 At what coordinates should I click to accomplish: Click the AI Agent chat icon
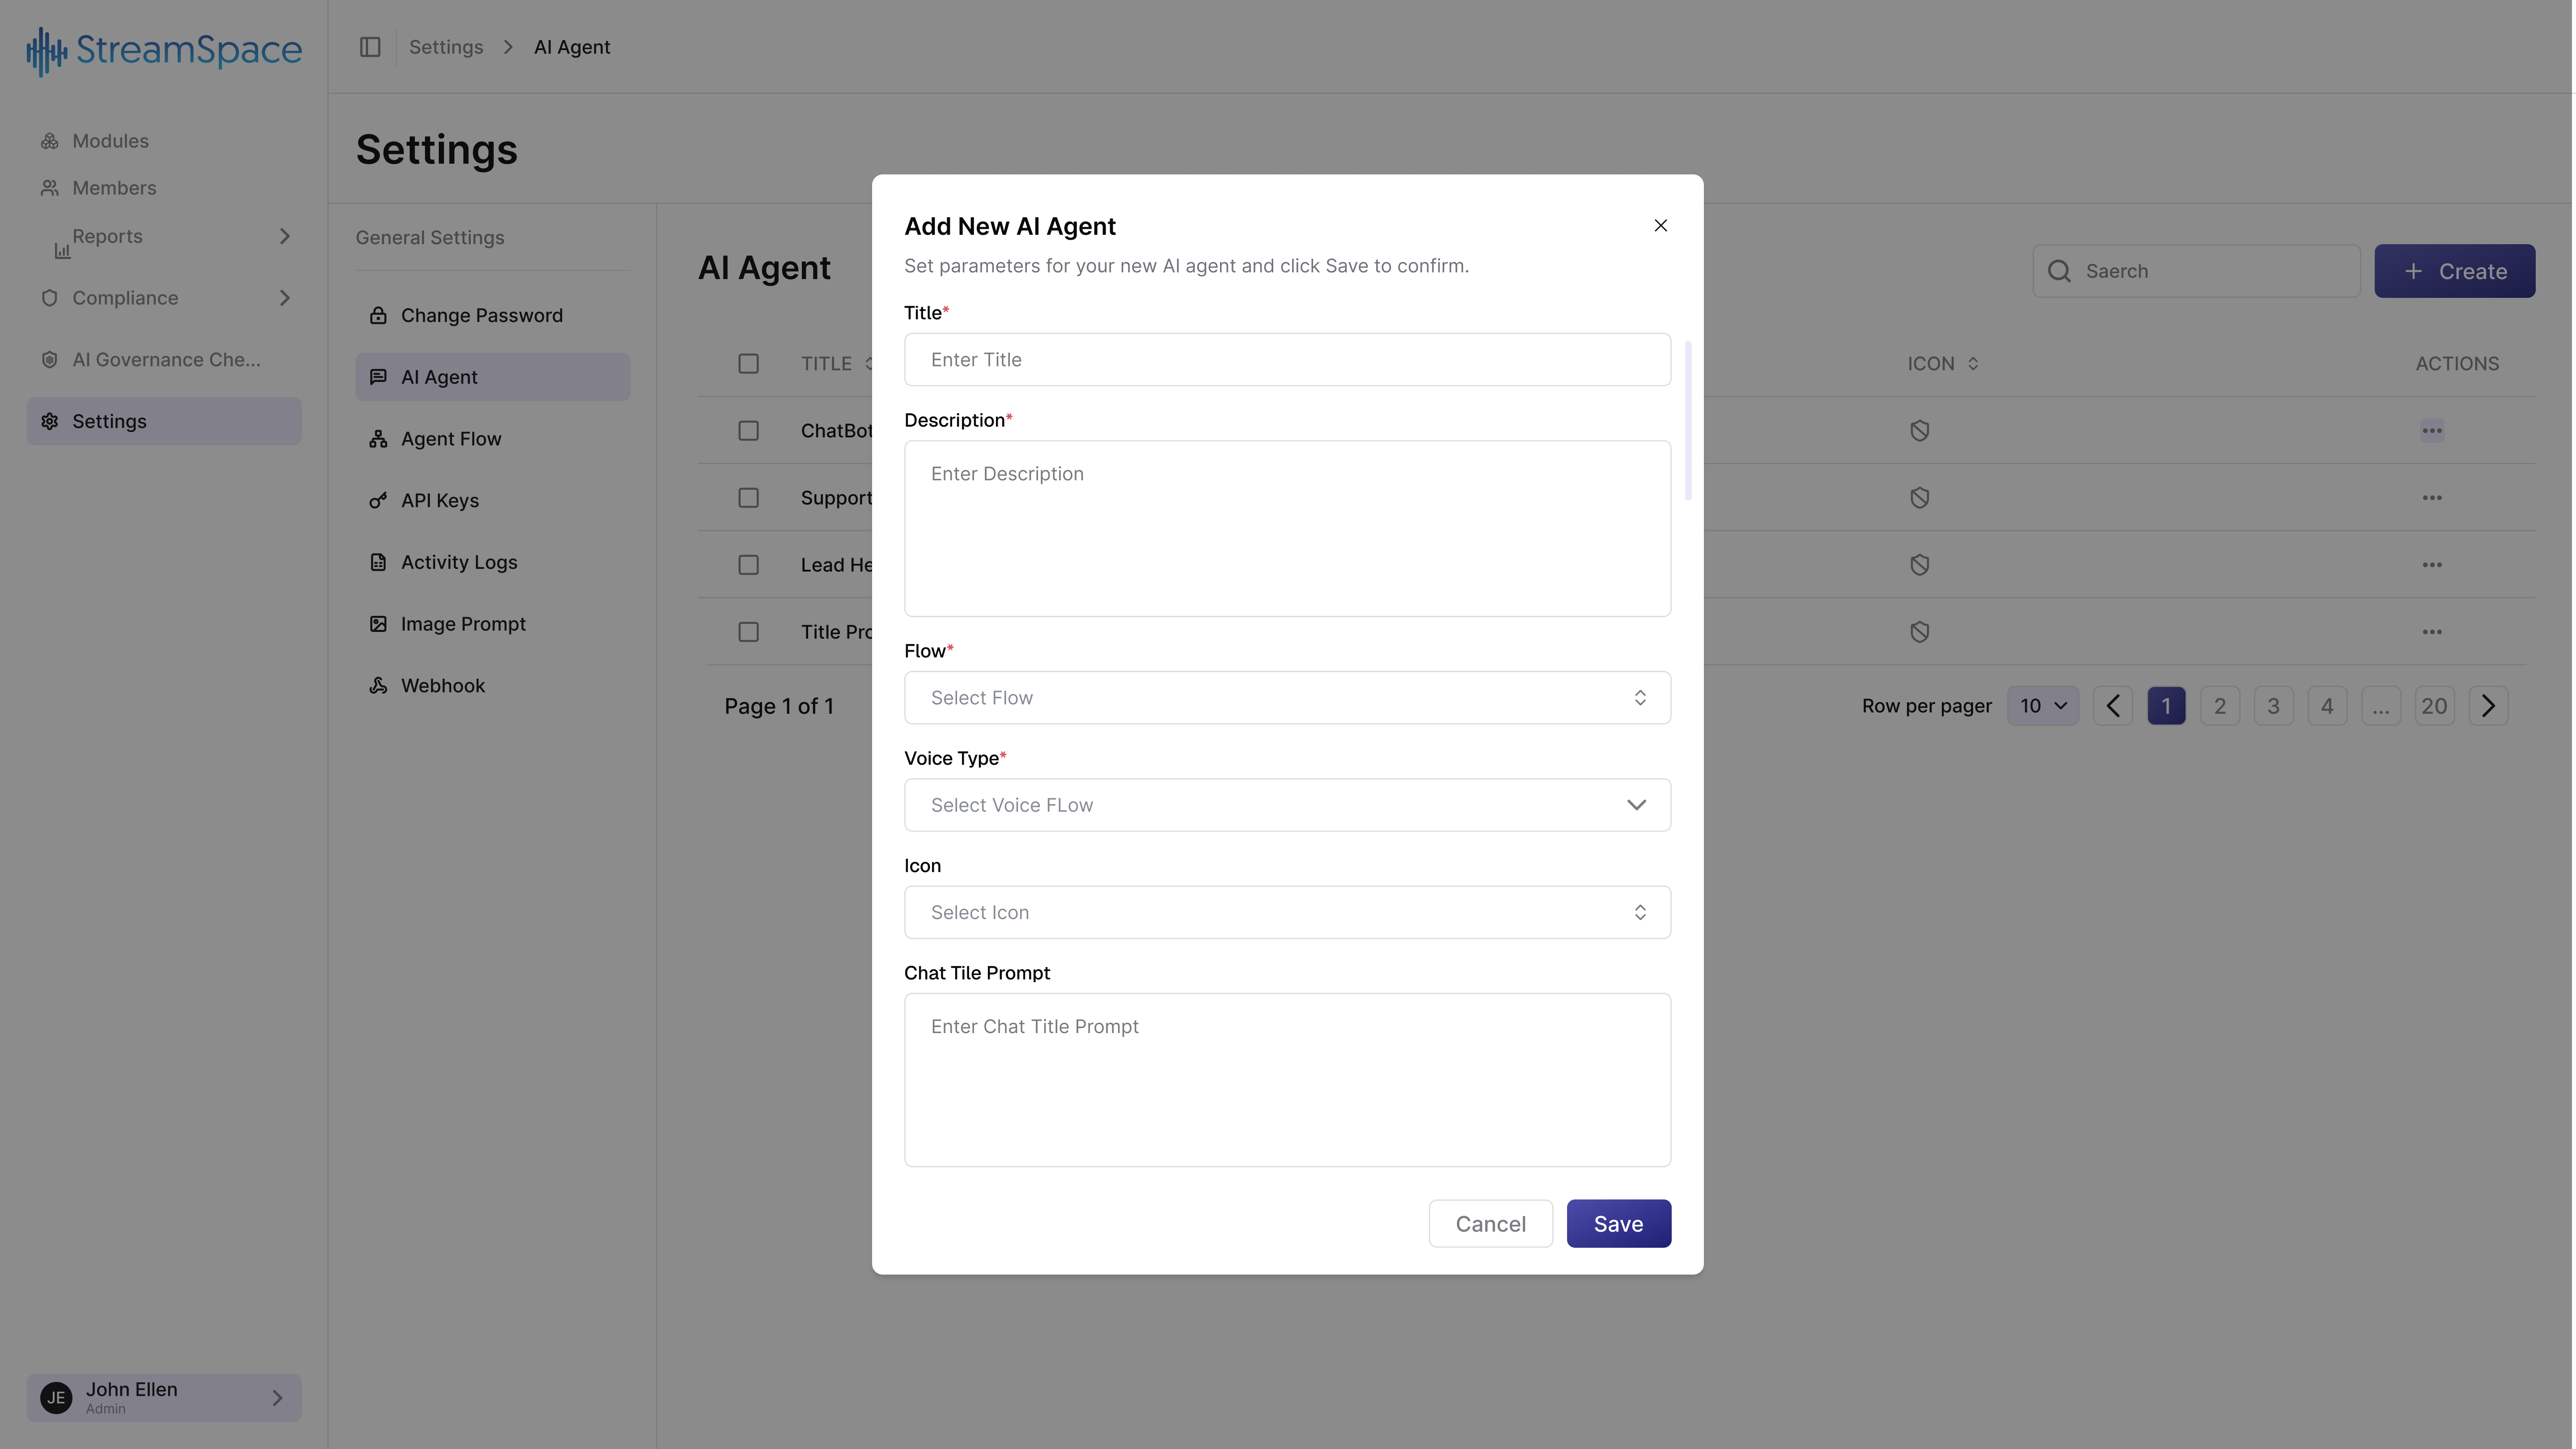(378, 377)
